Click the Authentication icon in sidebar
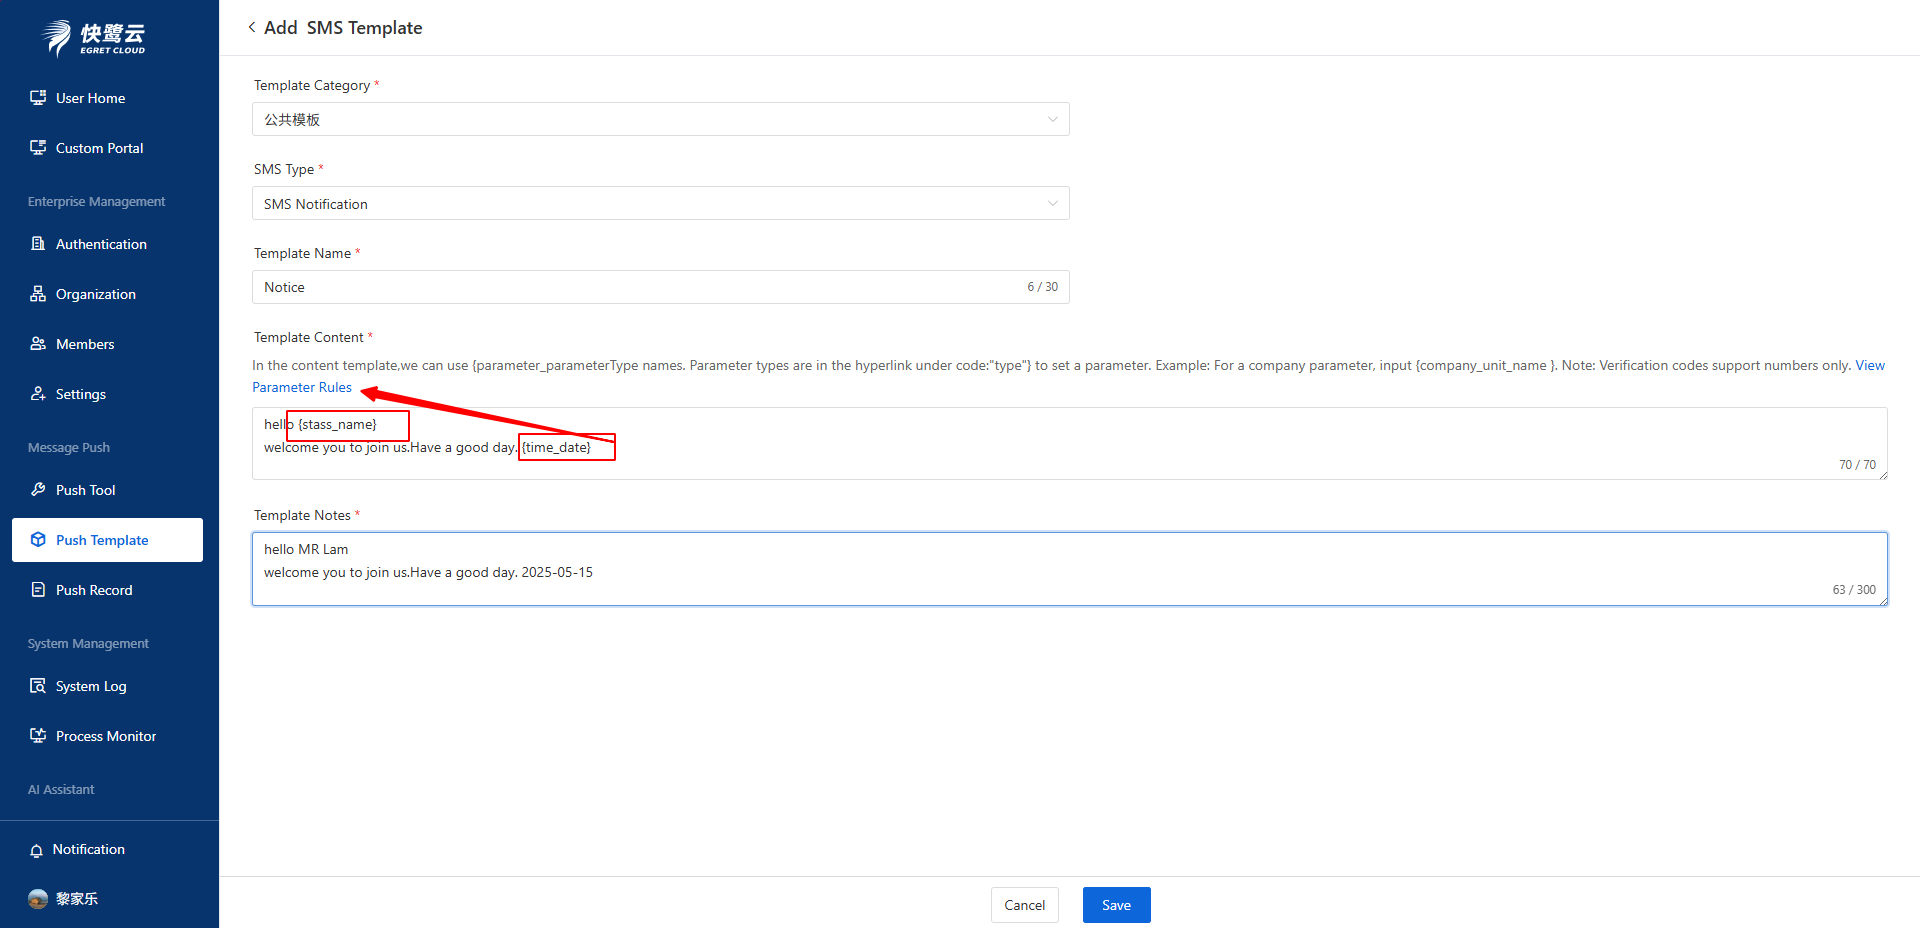The image size is (1920, 928). pos(38,244)
